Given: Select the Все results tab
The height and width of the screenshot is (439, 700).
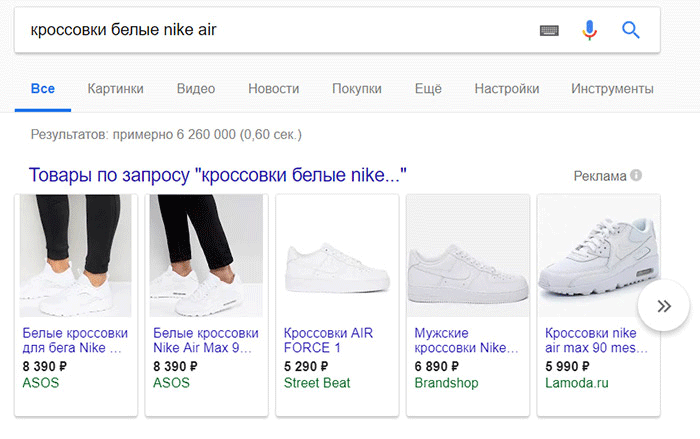Looking at the screenshot, I should [42, 89].
